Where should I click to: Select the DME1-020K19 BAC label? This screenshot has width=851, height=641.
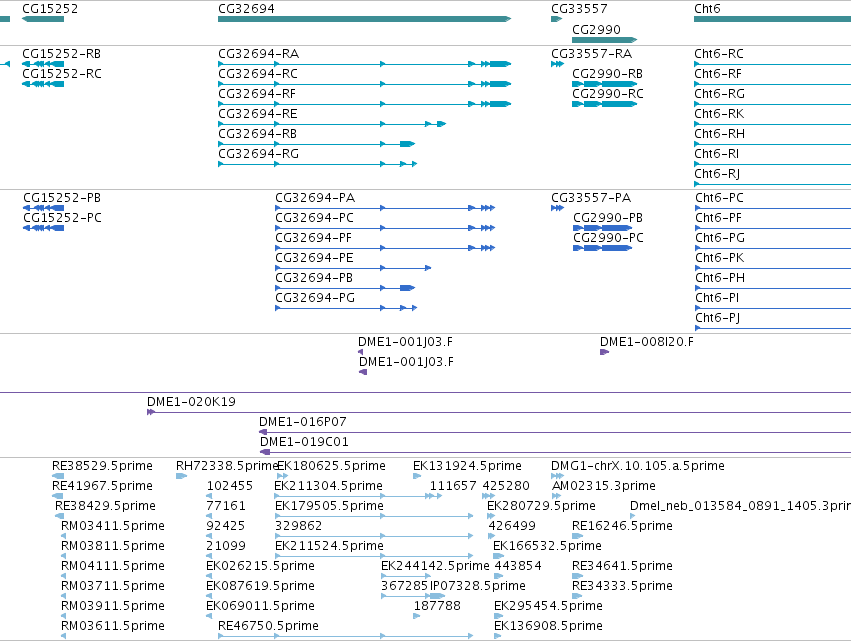(x=191, y=402)
